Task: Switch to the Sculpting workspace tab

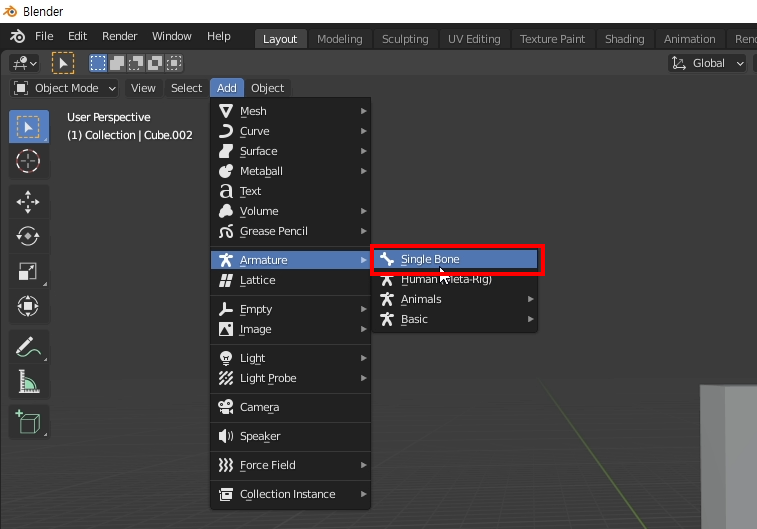Action: (405, 39)
